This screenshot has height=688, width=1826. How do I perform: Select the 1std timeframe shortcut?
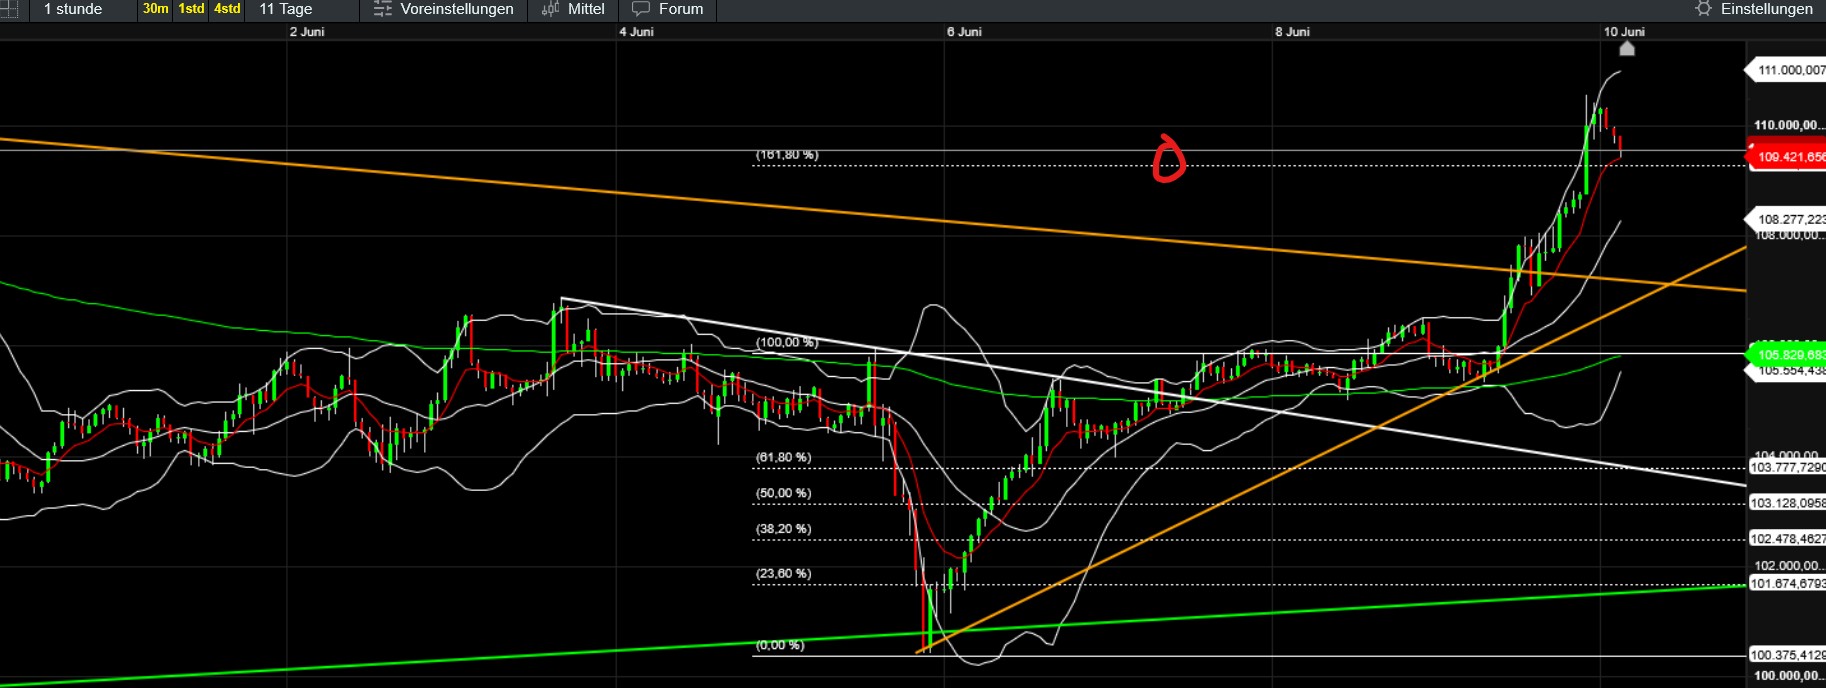point(191,9)
